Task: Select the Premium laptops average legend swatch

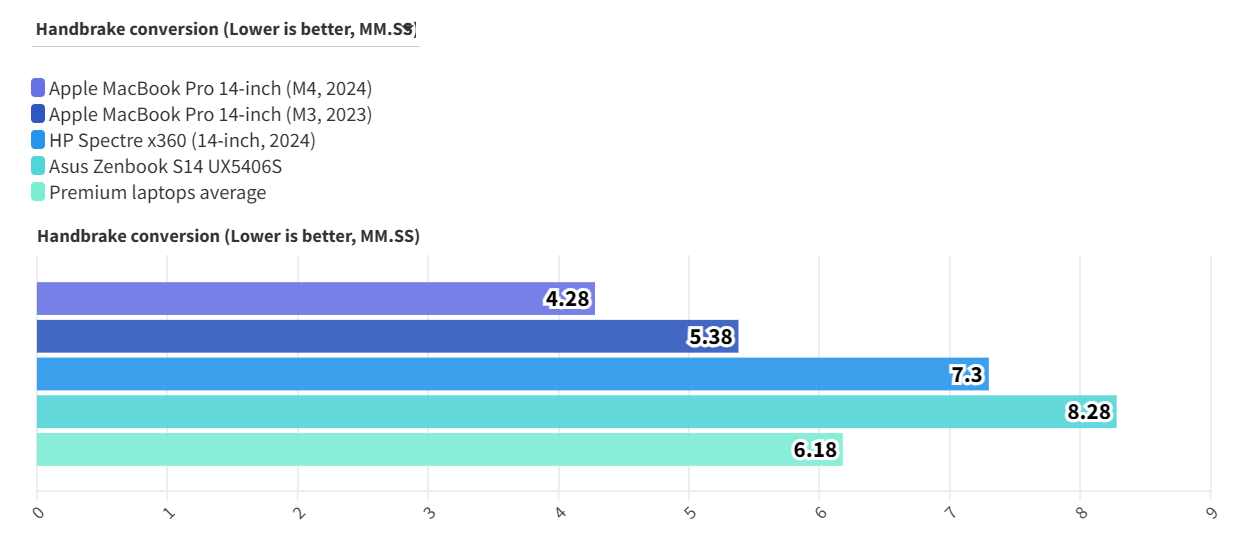Action: (38, 192)
